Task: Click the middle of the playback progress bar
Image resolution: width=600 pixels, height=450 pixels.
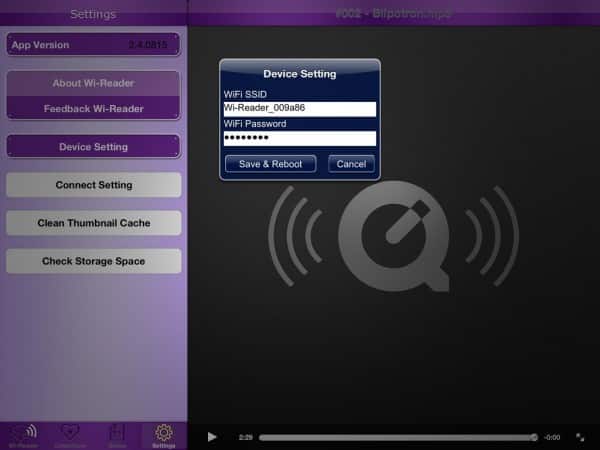Action: [x=396, y=437]
